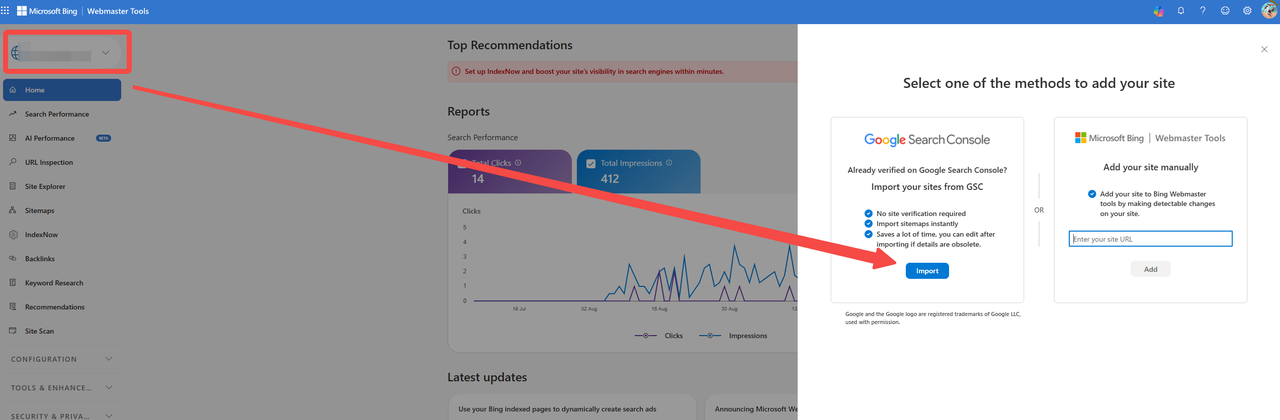Open the Set up IndexNow recommendation banner

[x=623, y=72]
